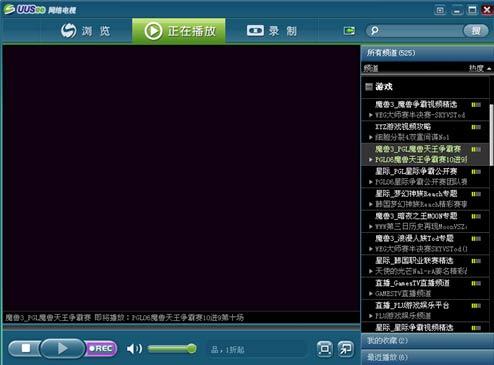Play program GAMESTV直播频道
The height and width of the screenshot is (365, 494).
(x=403, y=294)
